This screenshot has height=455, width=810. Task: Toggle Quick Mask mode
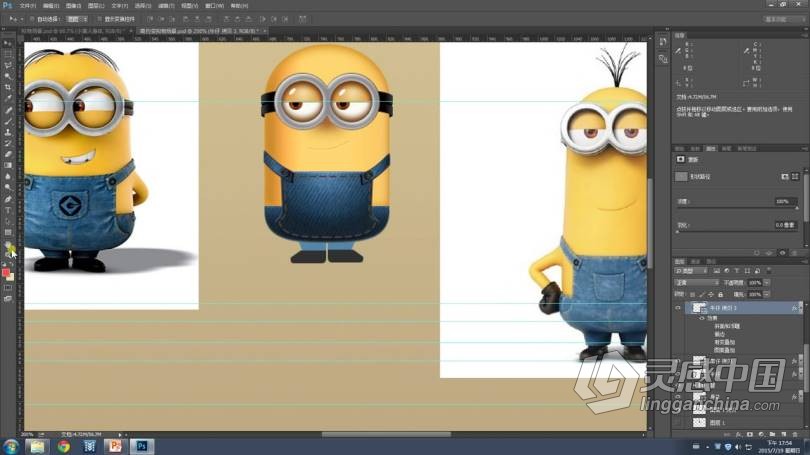click(8, 288)
